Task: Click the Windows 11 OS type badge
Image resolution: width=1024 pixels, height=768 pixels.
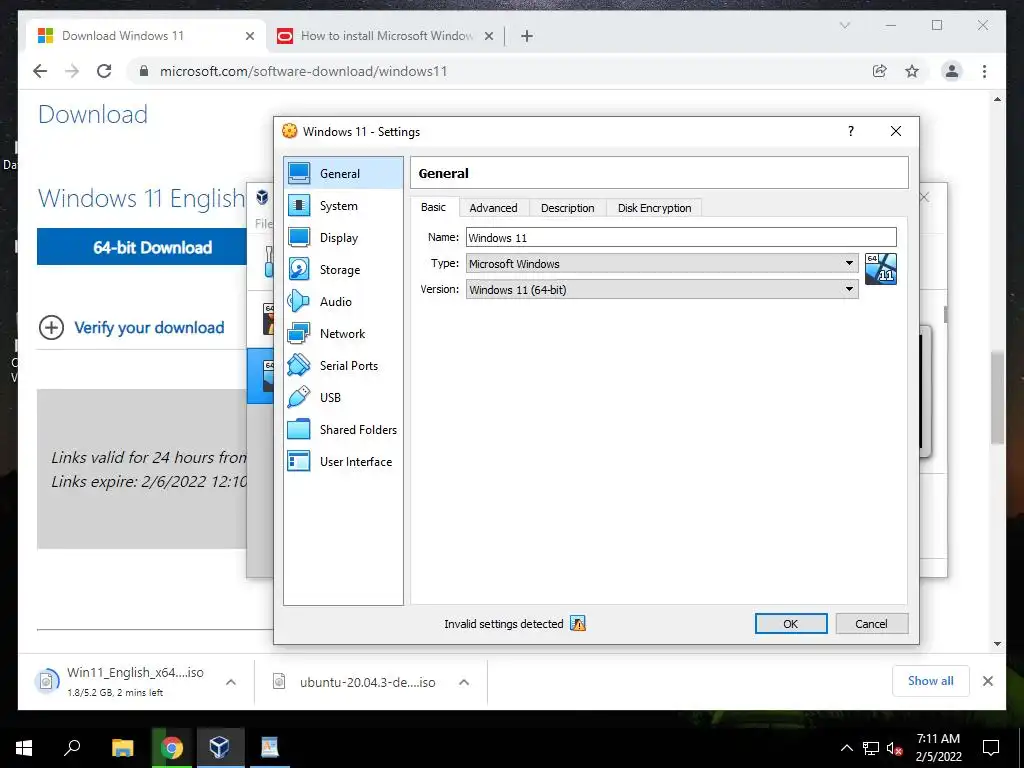Action: [x=880, y=269]
